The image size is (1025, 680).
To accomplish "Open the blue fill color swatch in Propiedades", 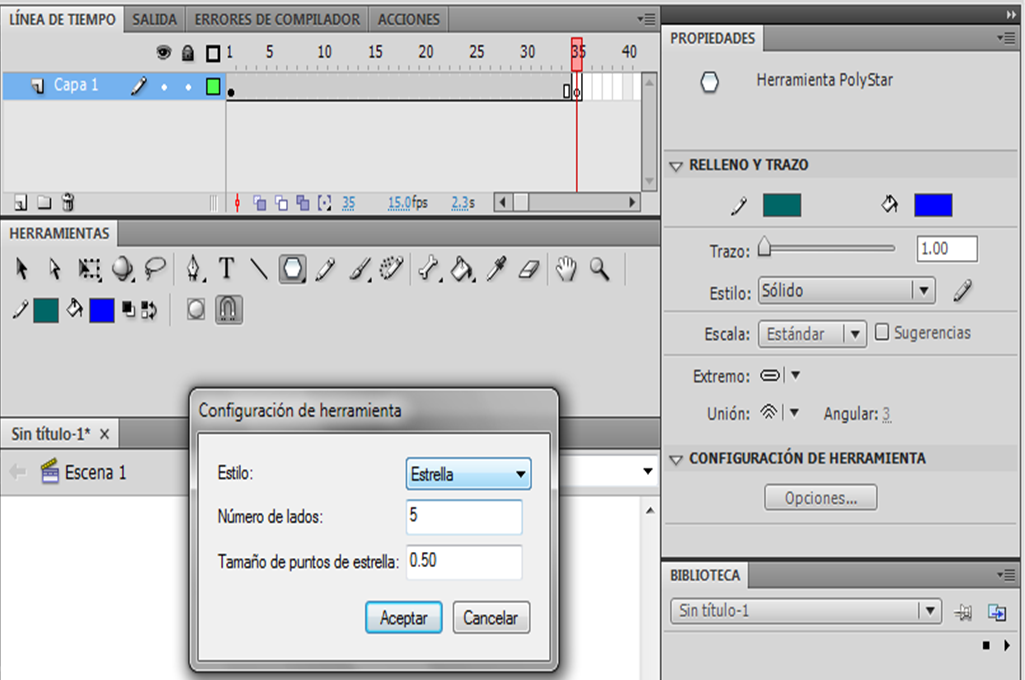I will tap(932, 205).
